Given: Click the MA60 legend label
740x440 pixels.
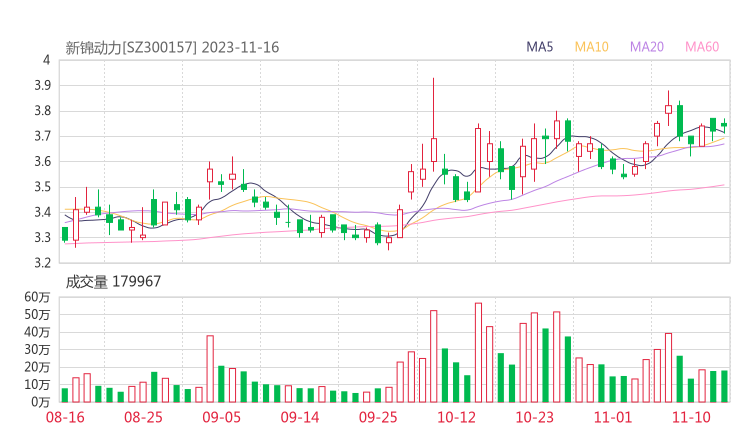Looking at the screenshot, I should [702, 47].
